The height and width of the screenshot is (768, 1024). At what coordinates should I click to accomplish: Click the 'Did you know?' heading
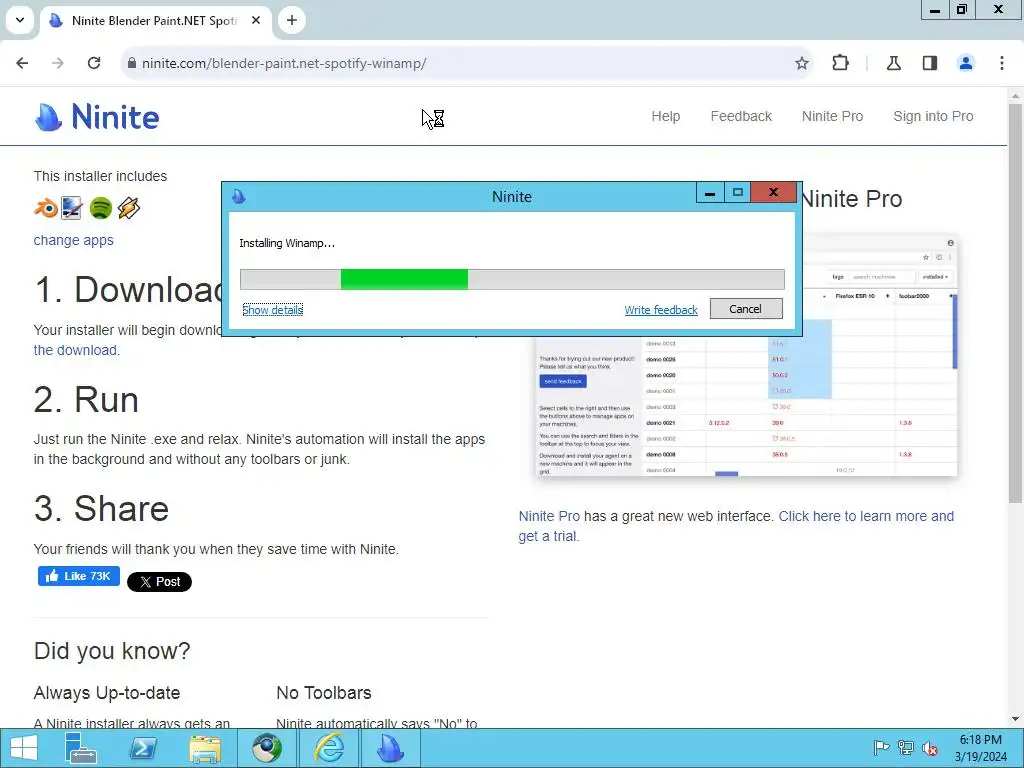(112, 650)
